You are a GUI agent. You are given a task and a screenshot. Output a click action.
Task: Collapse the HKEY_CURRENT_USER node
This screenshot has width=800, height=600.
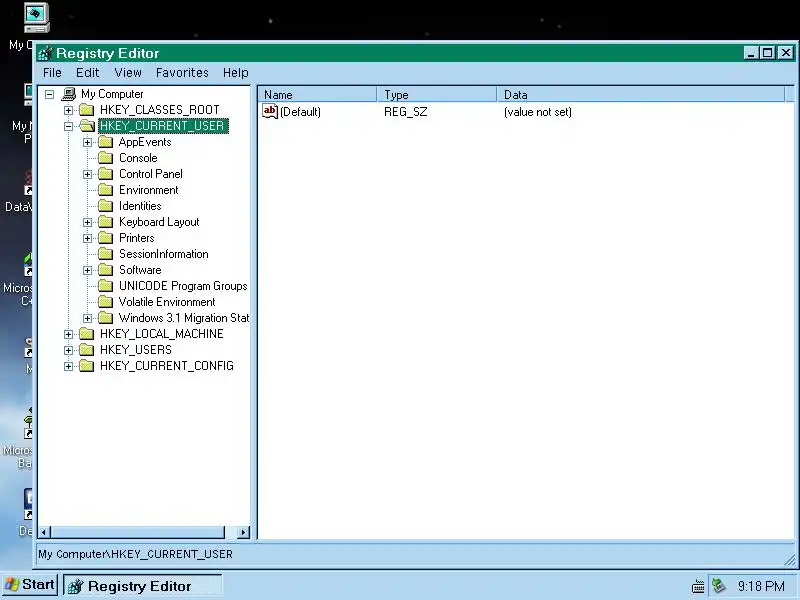click(x=68, y=126)
